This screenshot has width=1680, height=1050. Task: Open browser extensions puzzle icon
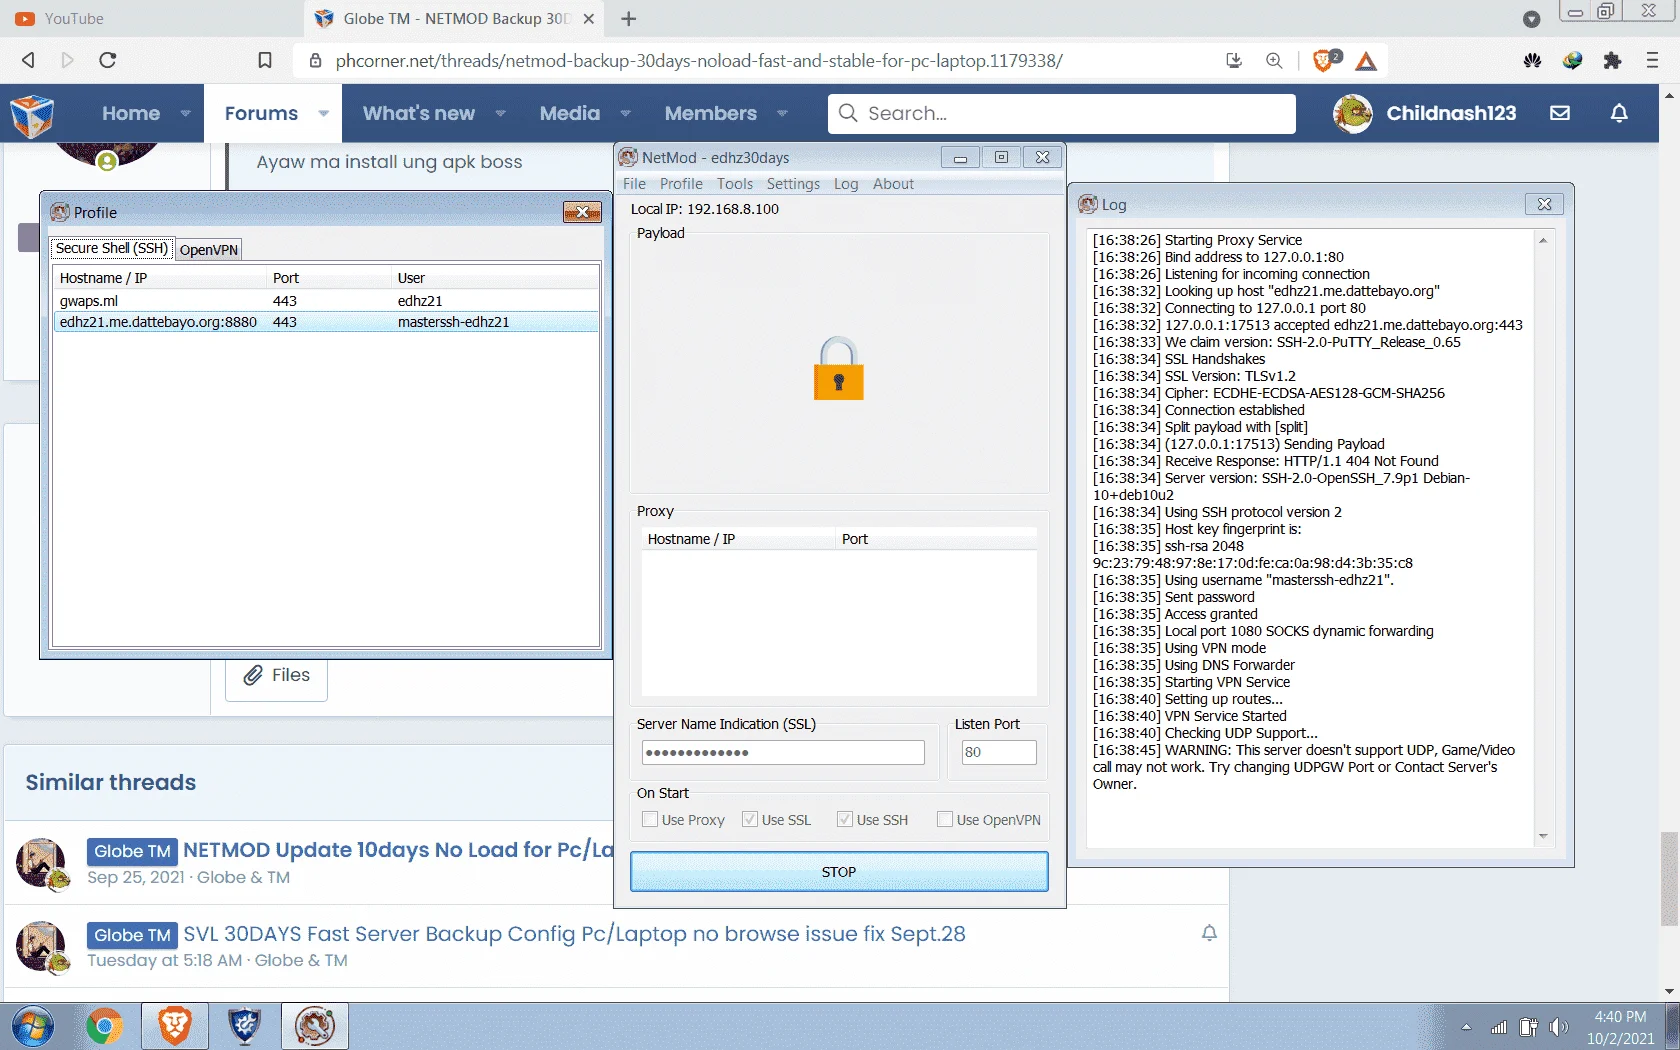point(1612,60)
